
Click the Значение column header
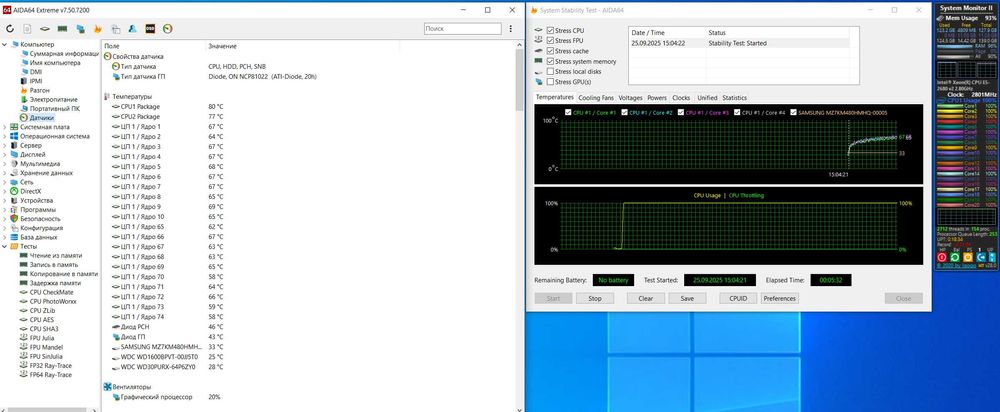[223, 46]
